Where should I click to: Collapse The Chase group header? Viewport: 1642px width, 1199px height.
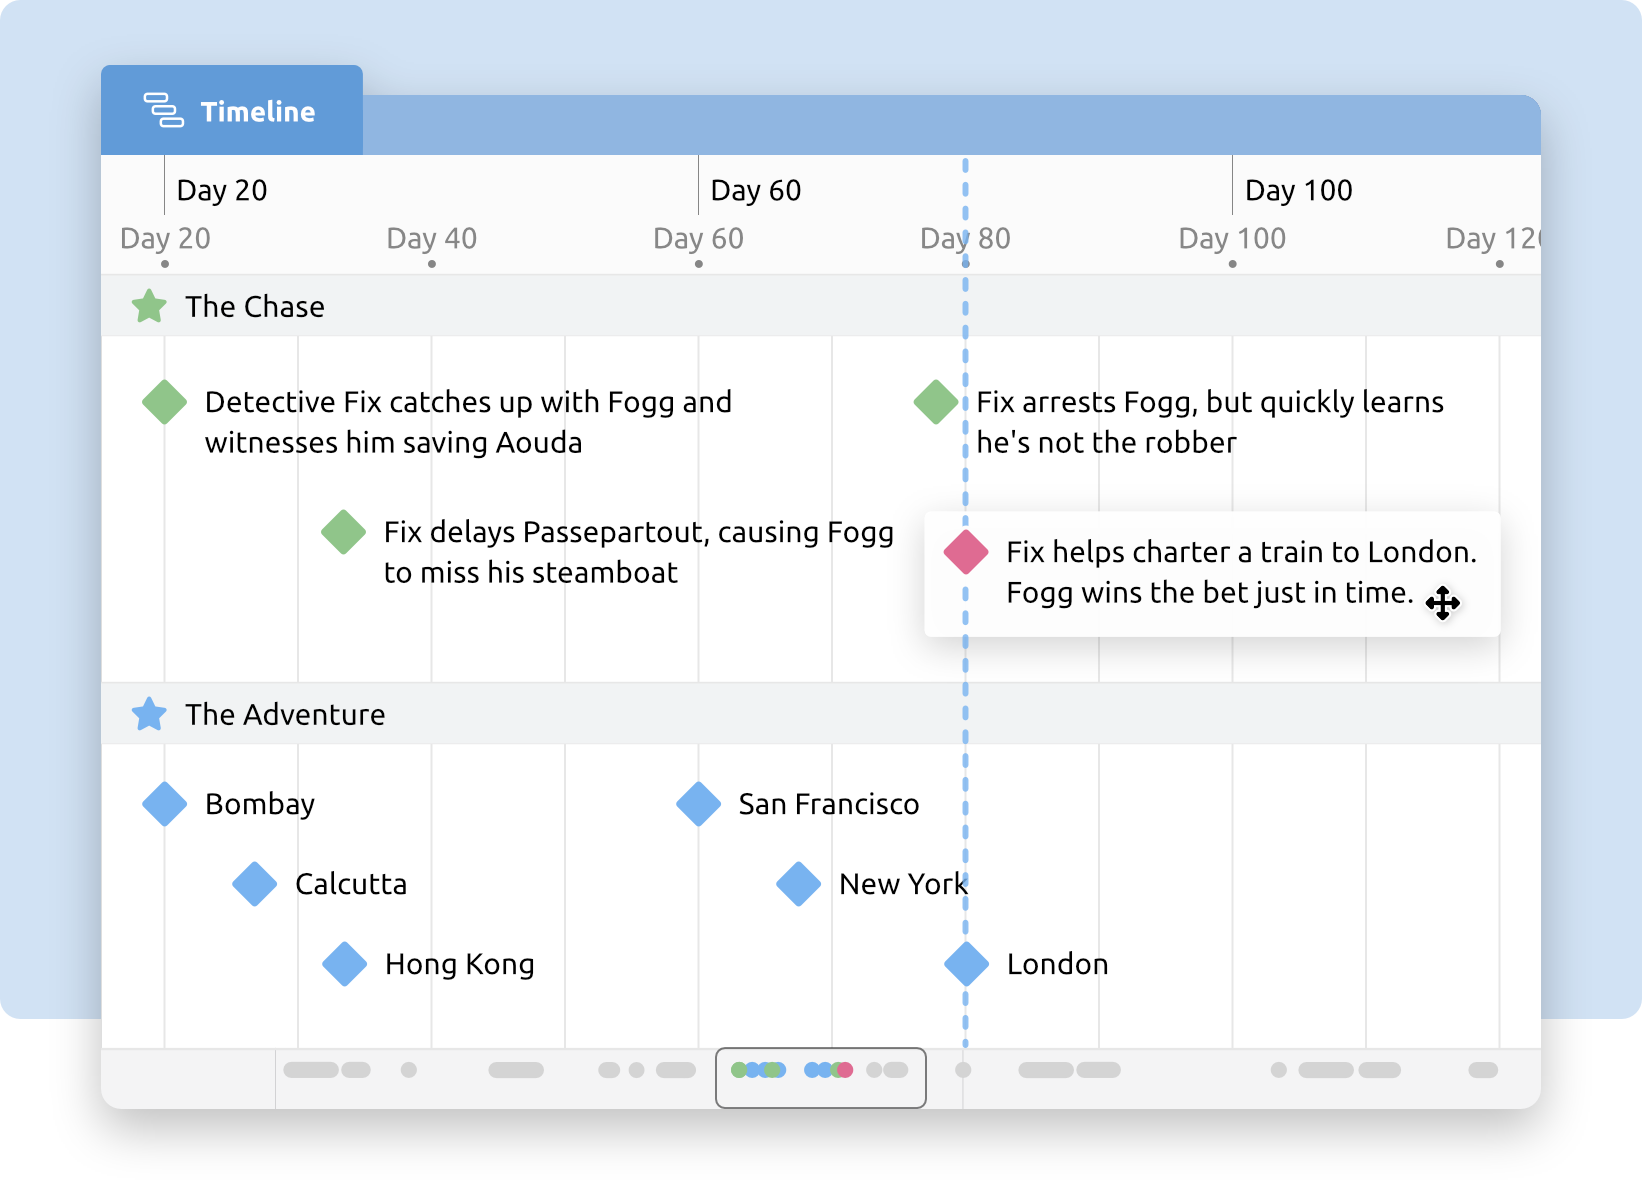tap(253, 306)
